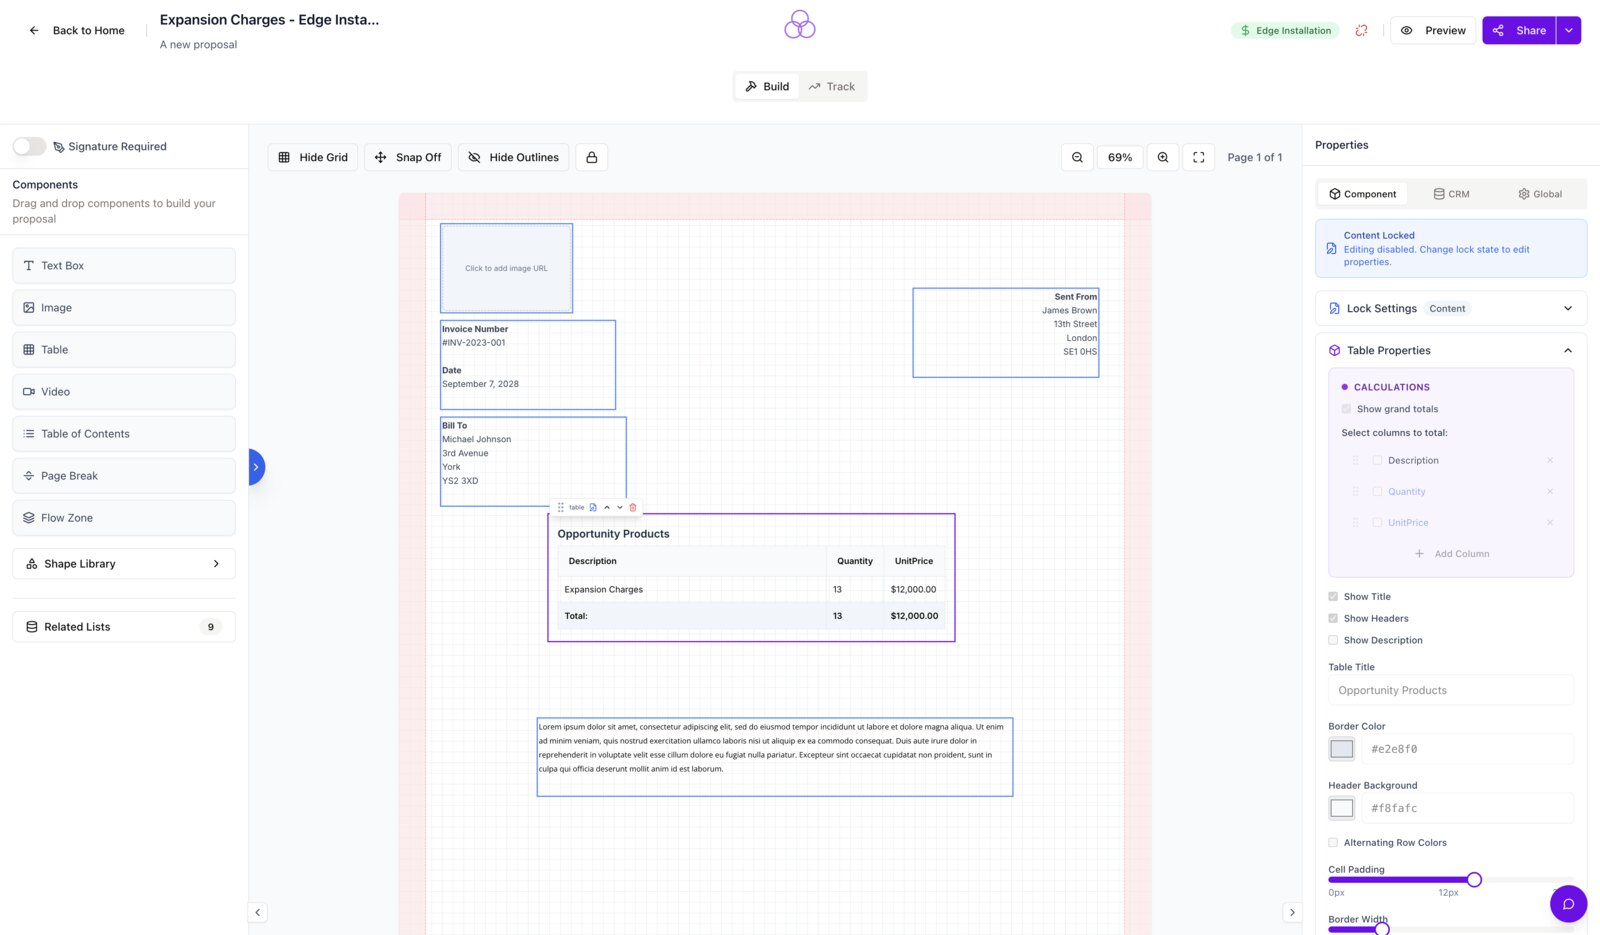
Task: Open the chat support bubble
Action: coord(1568,904)
